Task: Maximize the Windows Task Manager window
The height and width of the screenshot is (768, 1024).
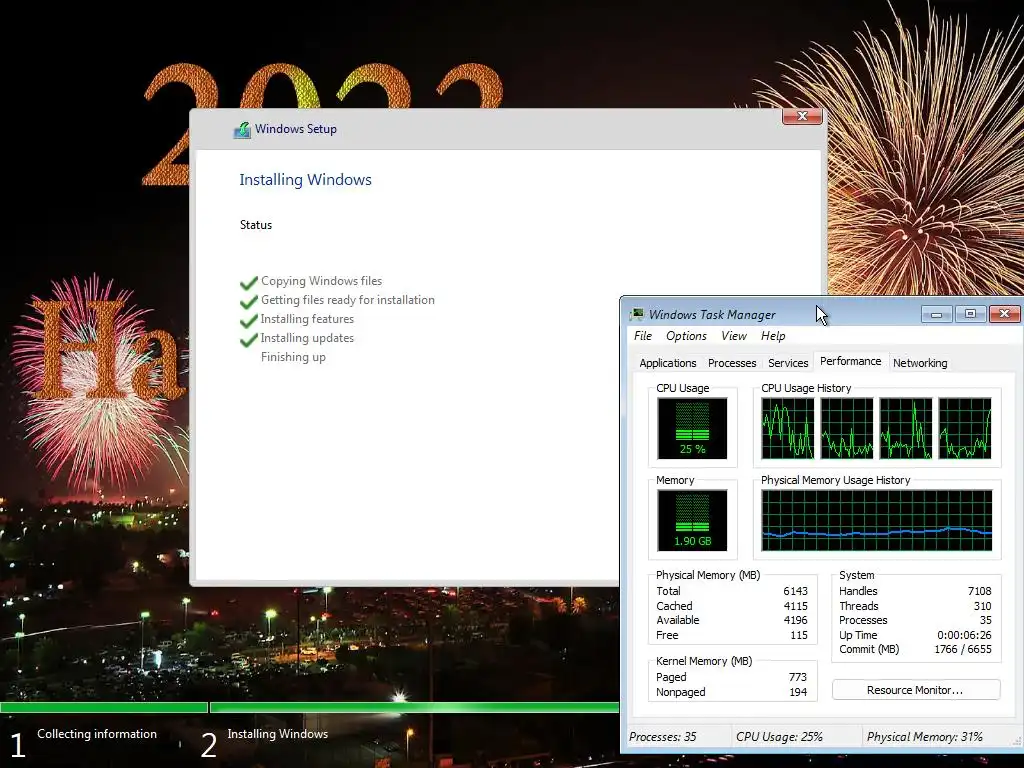Action: [970, 314]
